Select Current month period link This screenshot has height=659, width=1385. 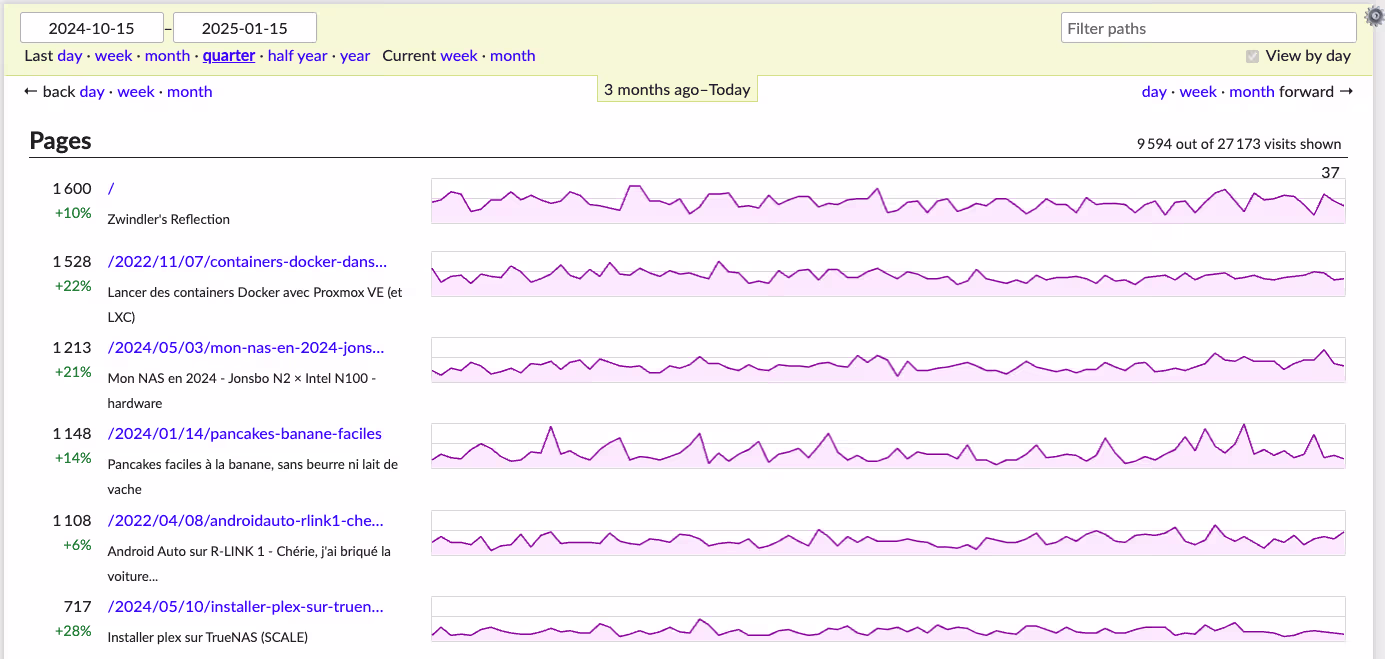[x=513, y=56]
